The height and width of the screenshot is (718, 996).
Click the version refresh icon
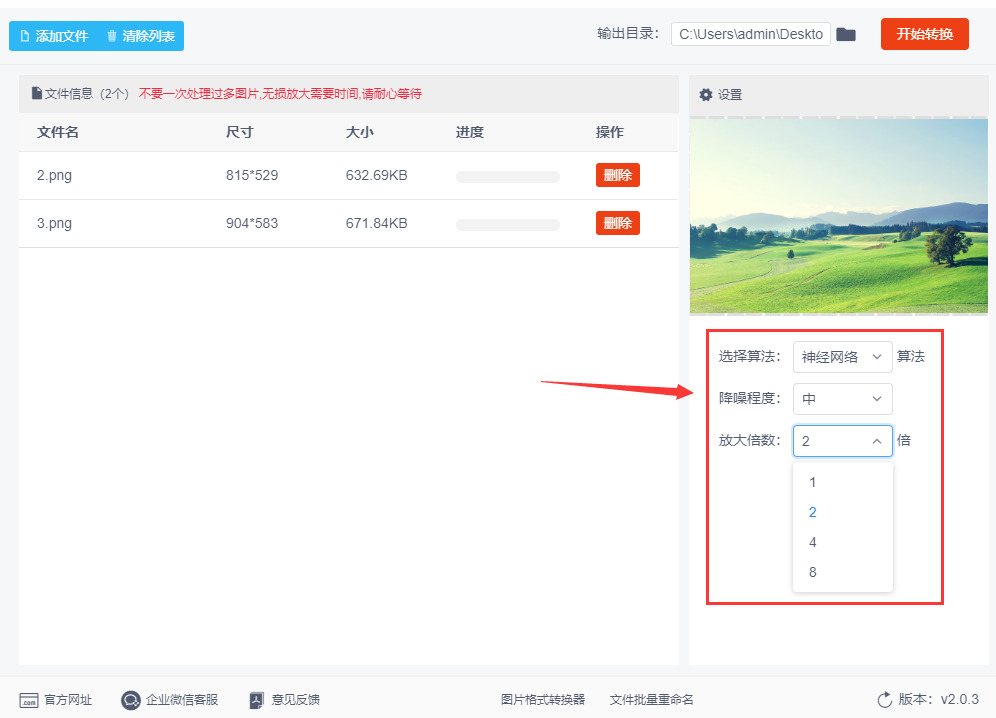tap(885, 700)
